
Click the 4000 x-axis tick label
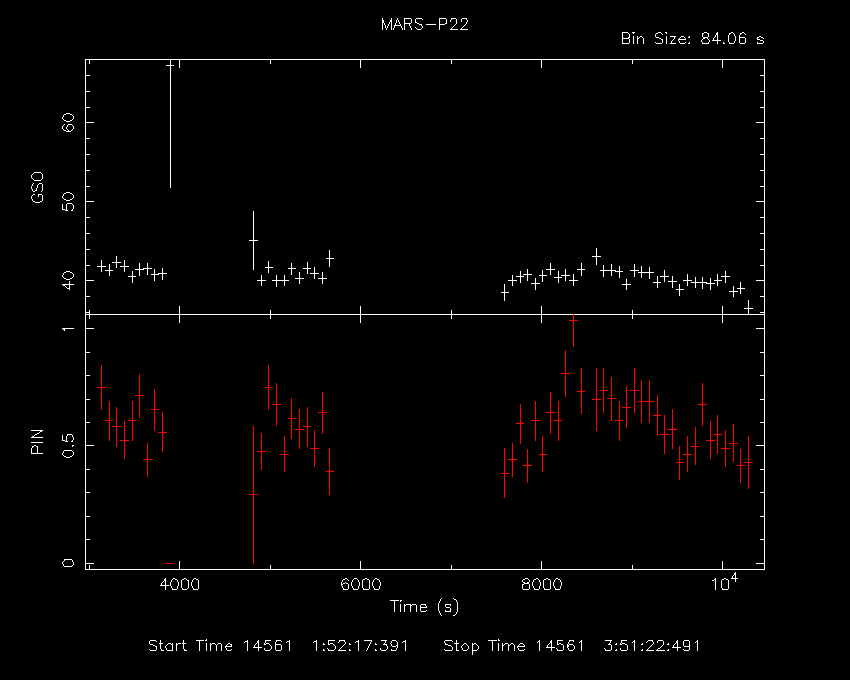coord(179,585)
